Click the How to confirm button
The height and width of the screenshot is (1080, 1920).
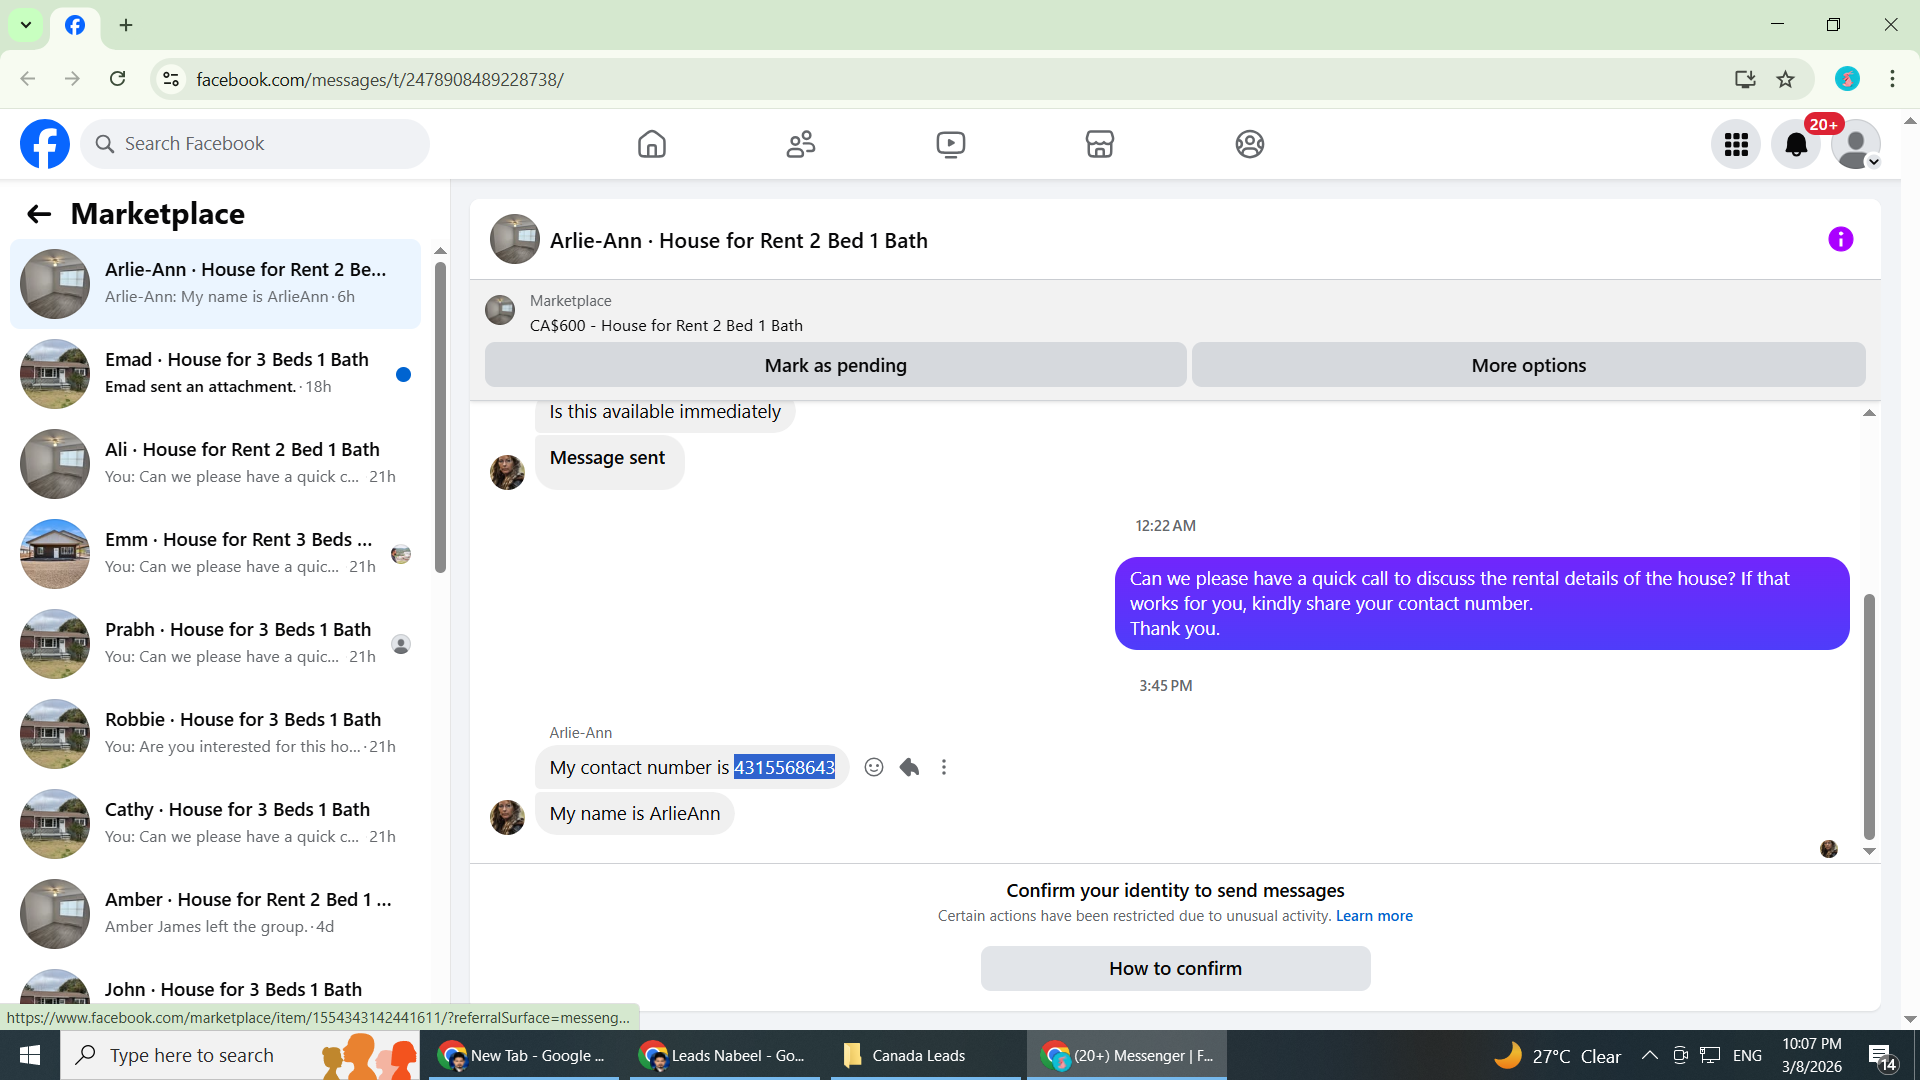[1175, 968]
